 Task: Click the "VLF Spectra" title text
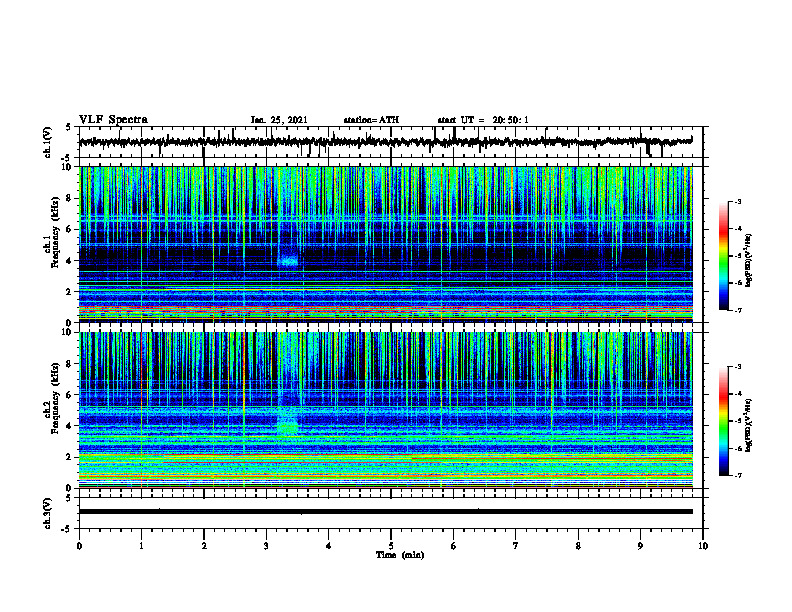tap(113, 119)
